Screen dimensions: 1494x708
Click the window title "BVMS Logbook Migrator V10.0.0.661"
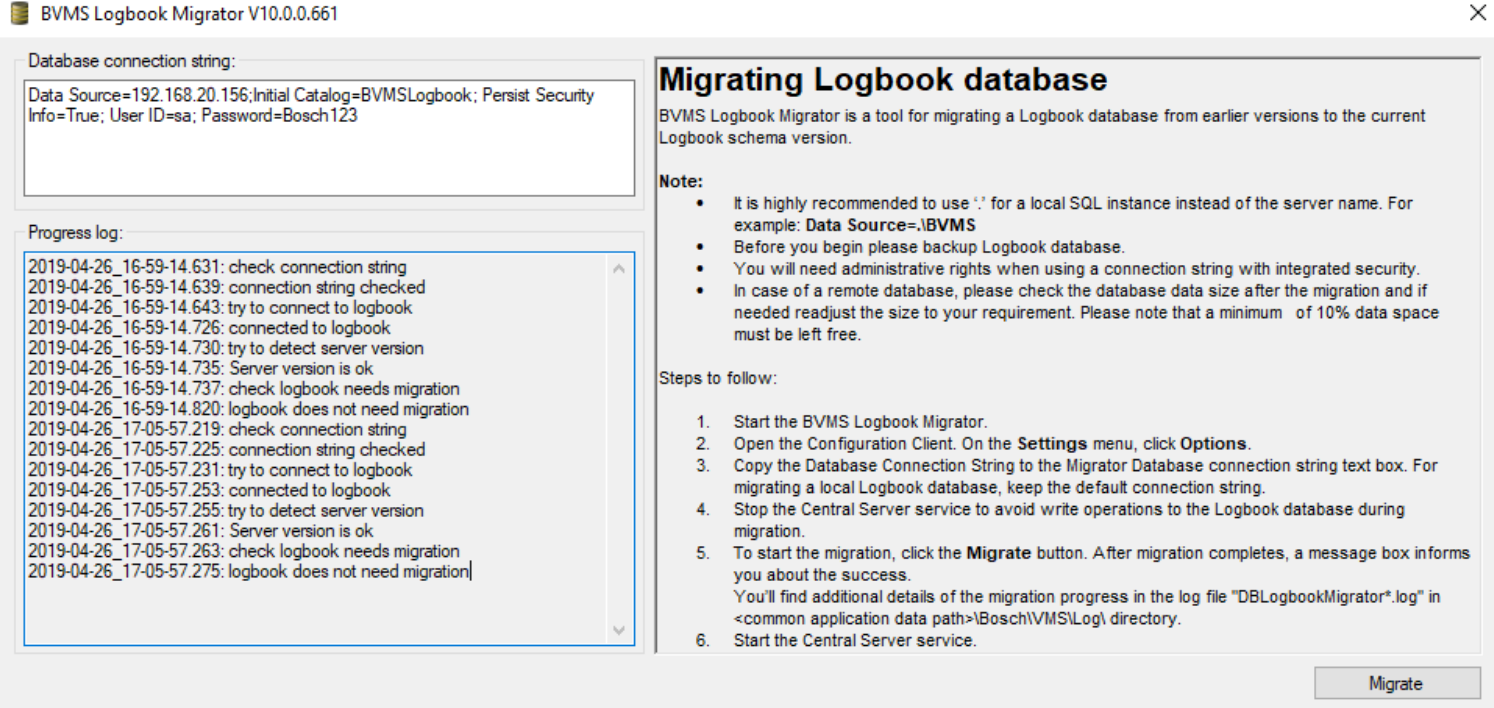[188, 14]
